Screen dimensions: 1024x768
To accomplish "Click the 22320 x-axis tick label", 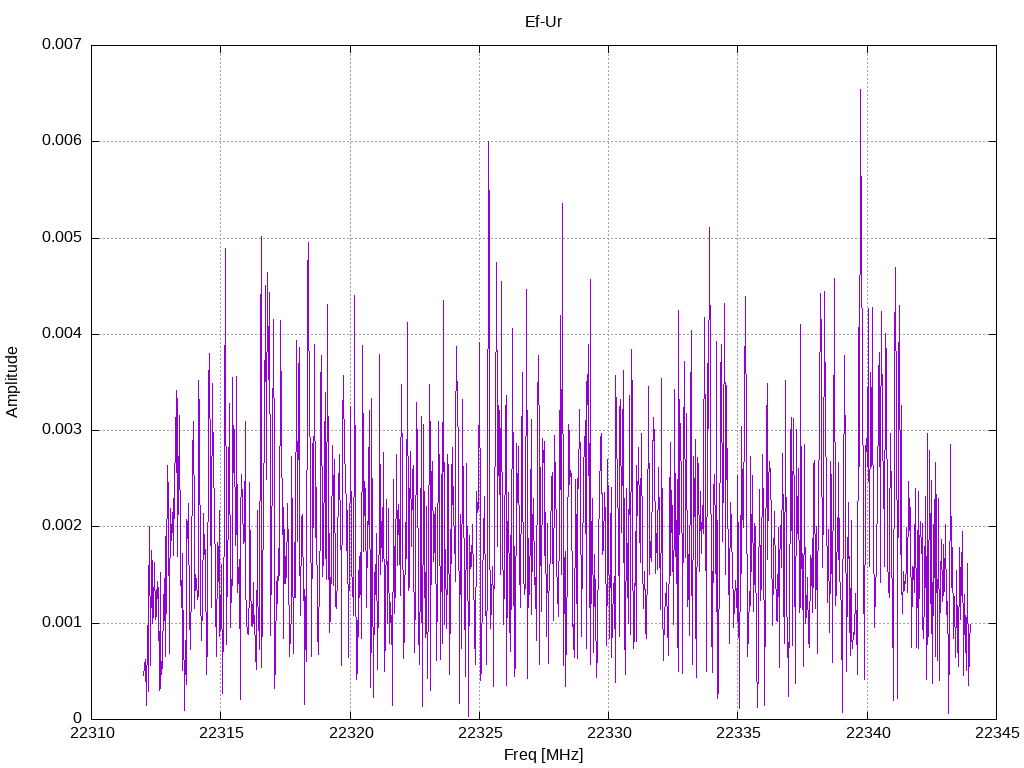I will click(351, 733).
